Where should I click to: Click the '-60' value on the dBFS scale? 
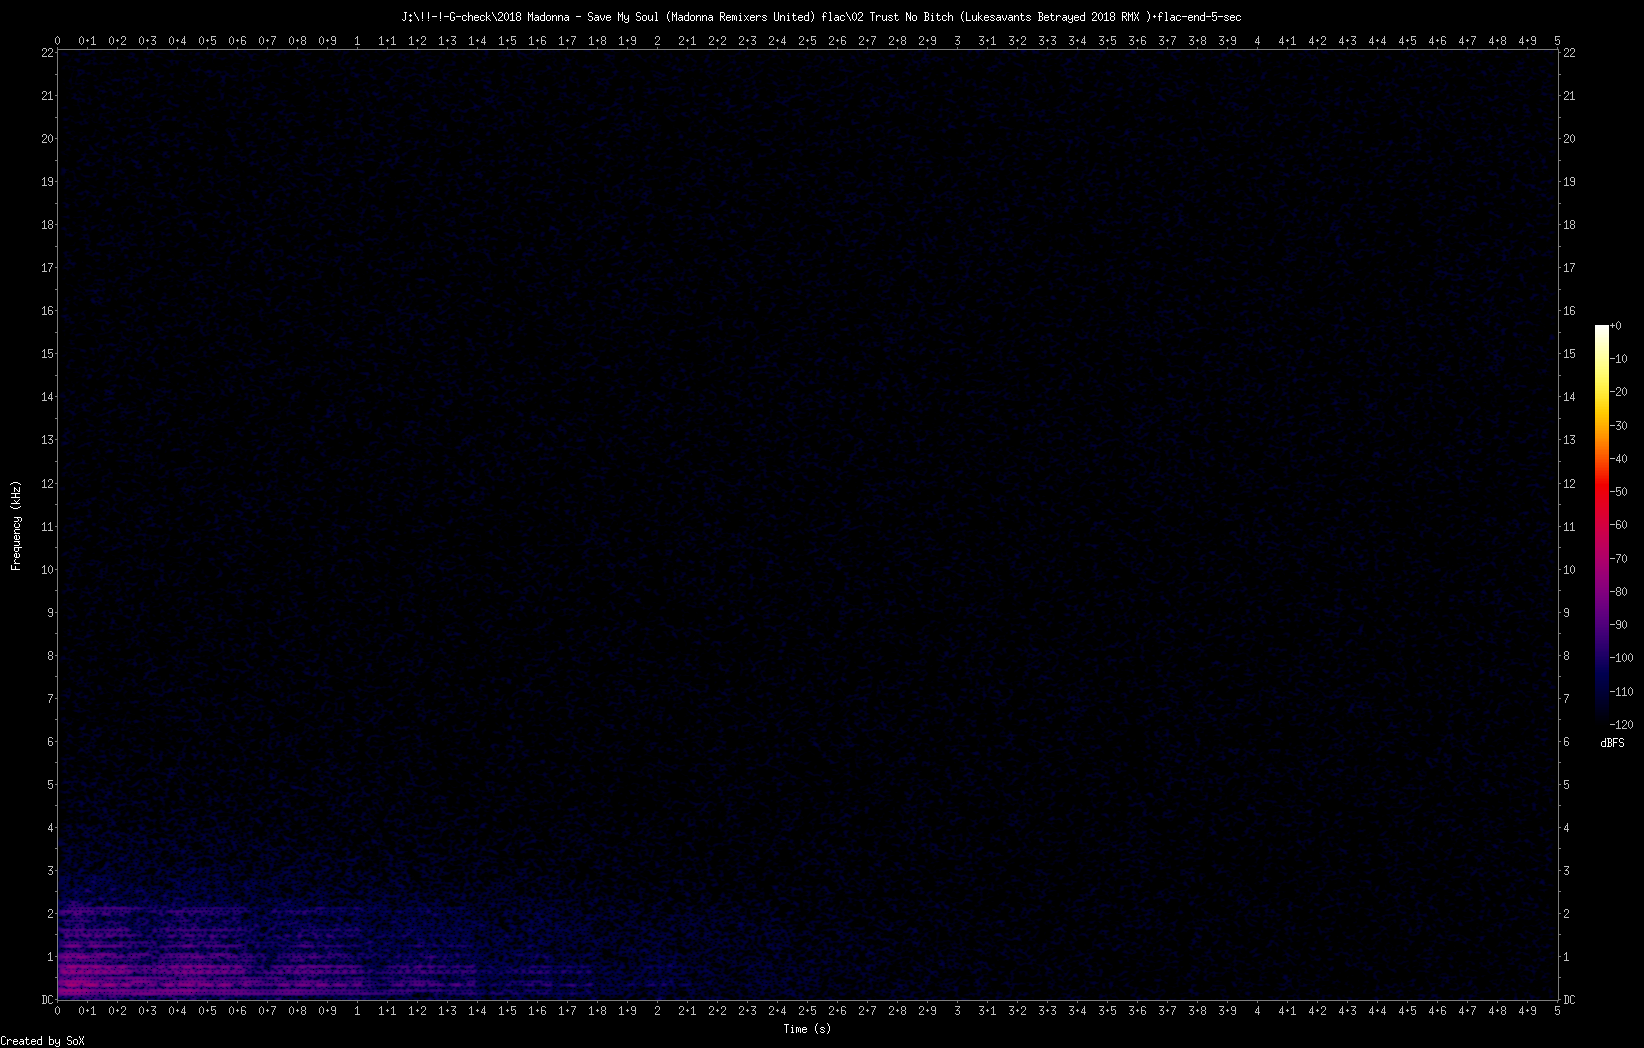[1619, 525]
